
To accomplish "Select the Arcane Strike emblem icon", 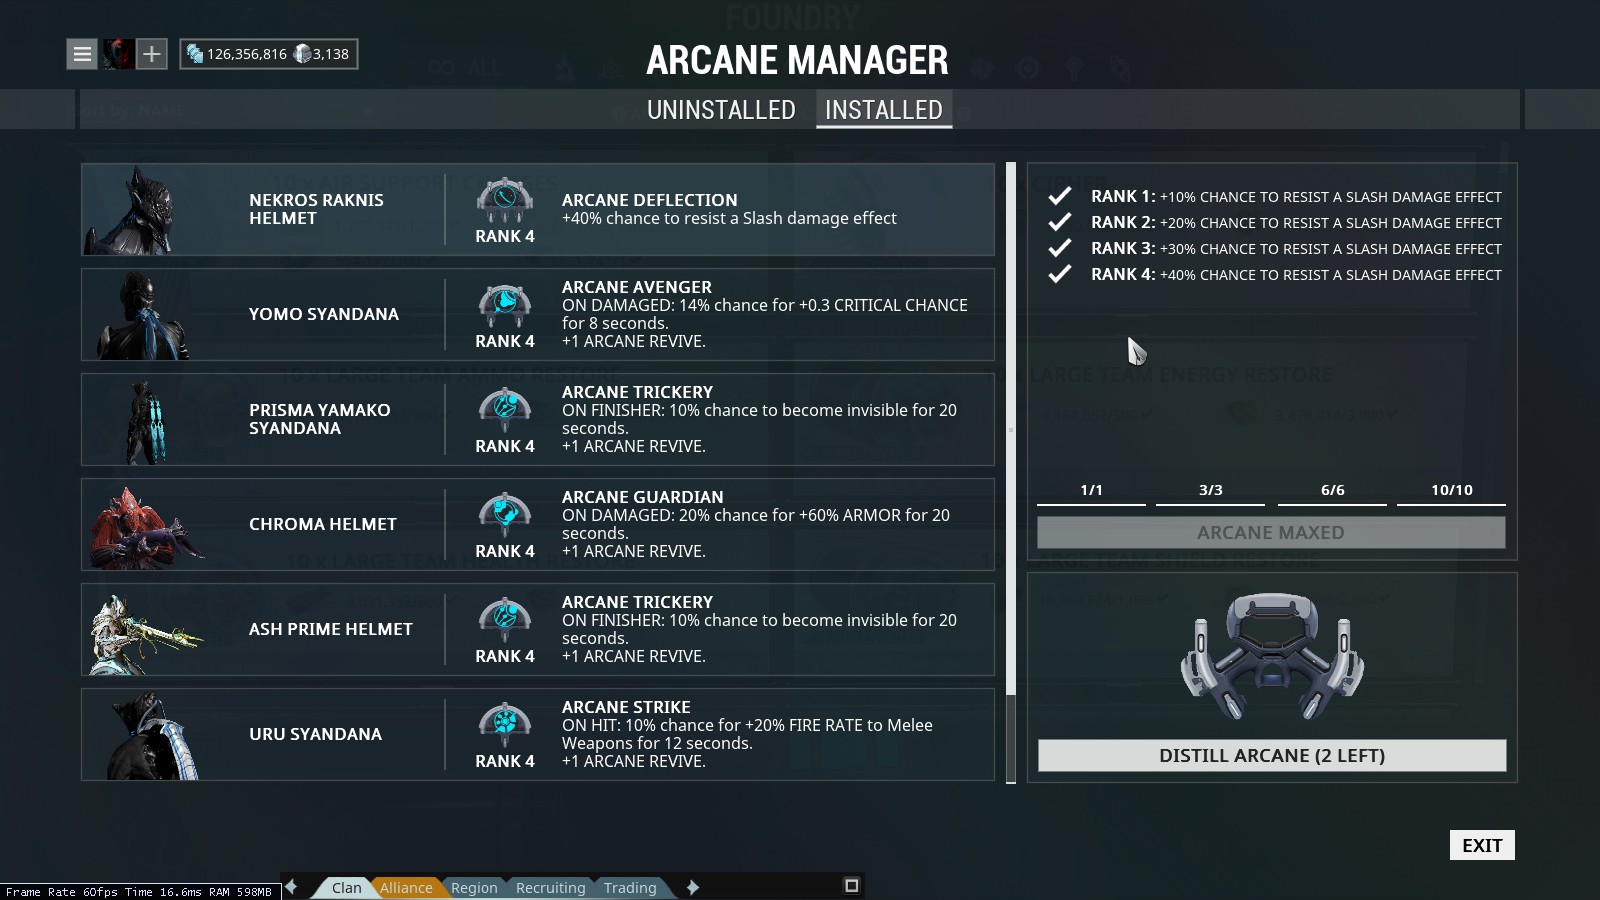I will pos(505,726).
